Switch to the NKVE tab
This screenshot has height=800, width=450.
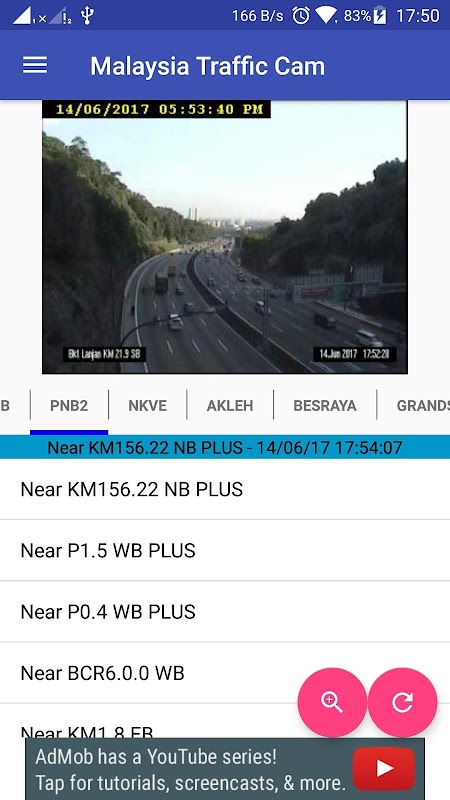click(147, 406)
